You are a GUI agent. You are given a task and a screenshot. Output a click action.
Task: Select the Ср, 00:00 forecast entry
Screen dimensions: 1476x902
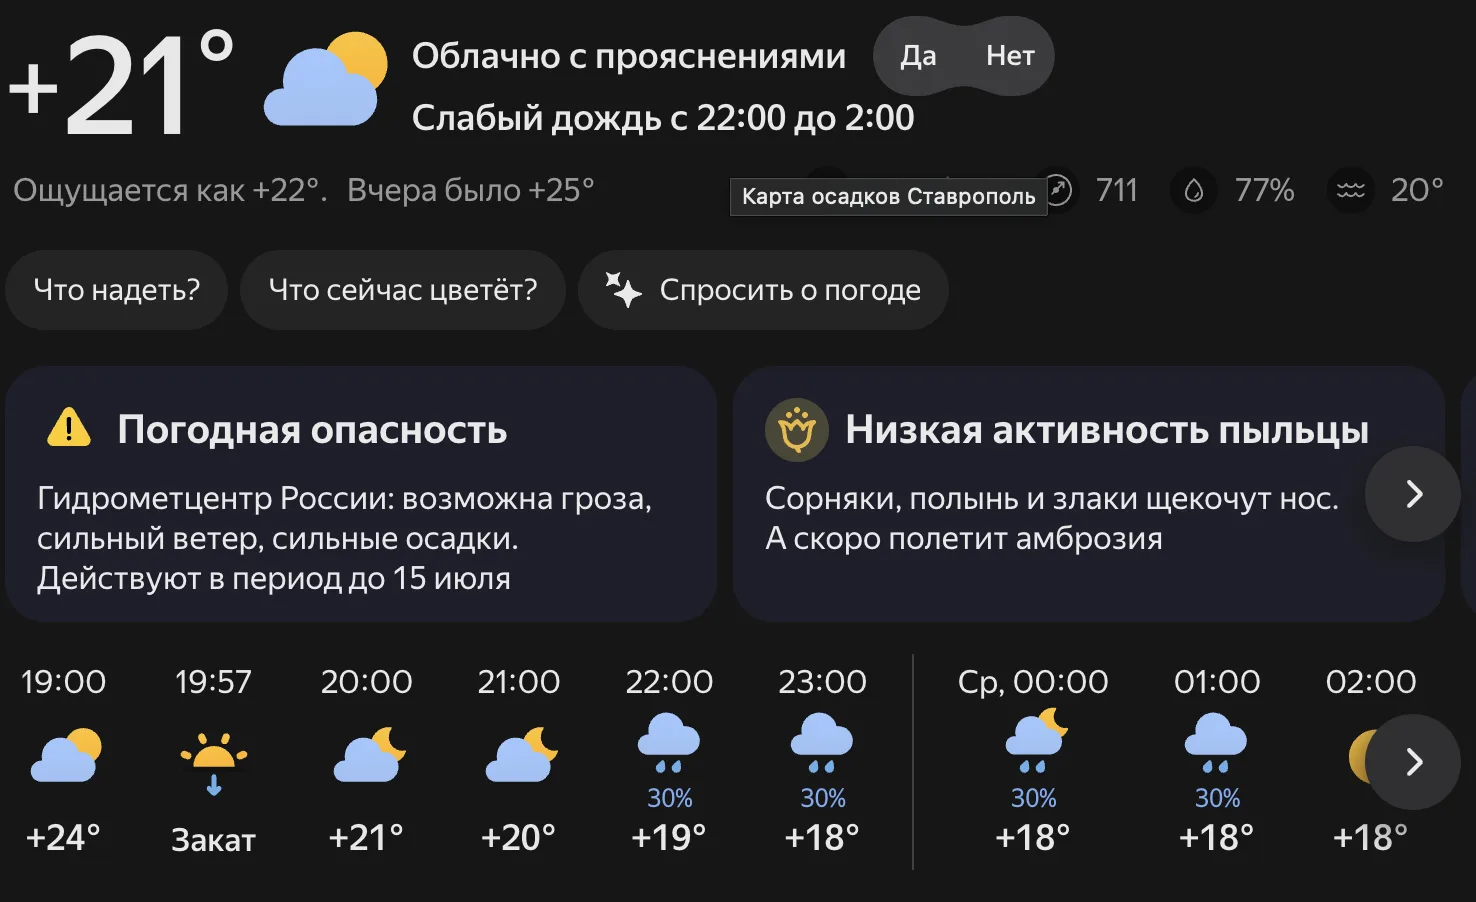point(1033,762)
